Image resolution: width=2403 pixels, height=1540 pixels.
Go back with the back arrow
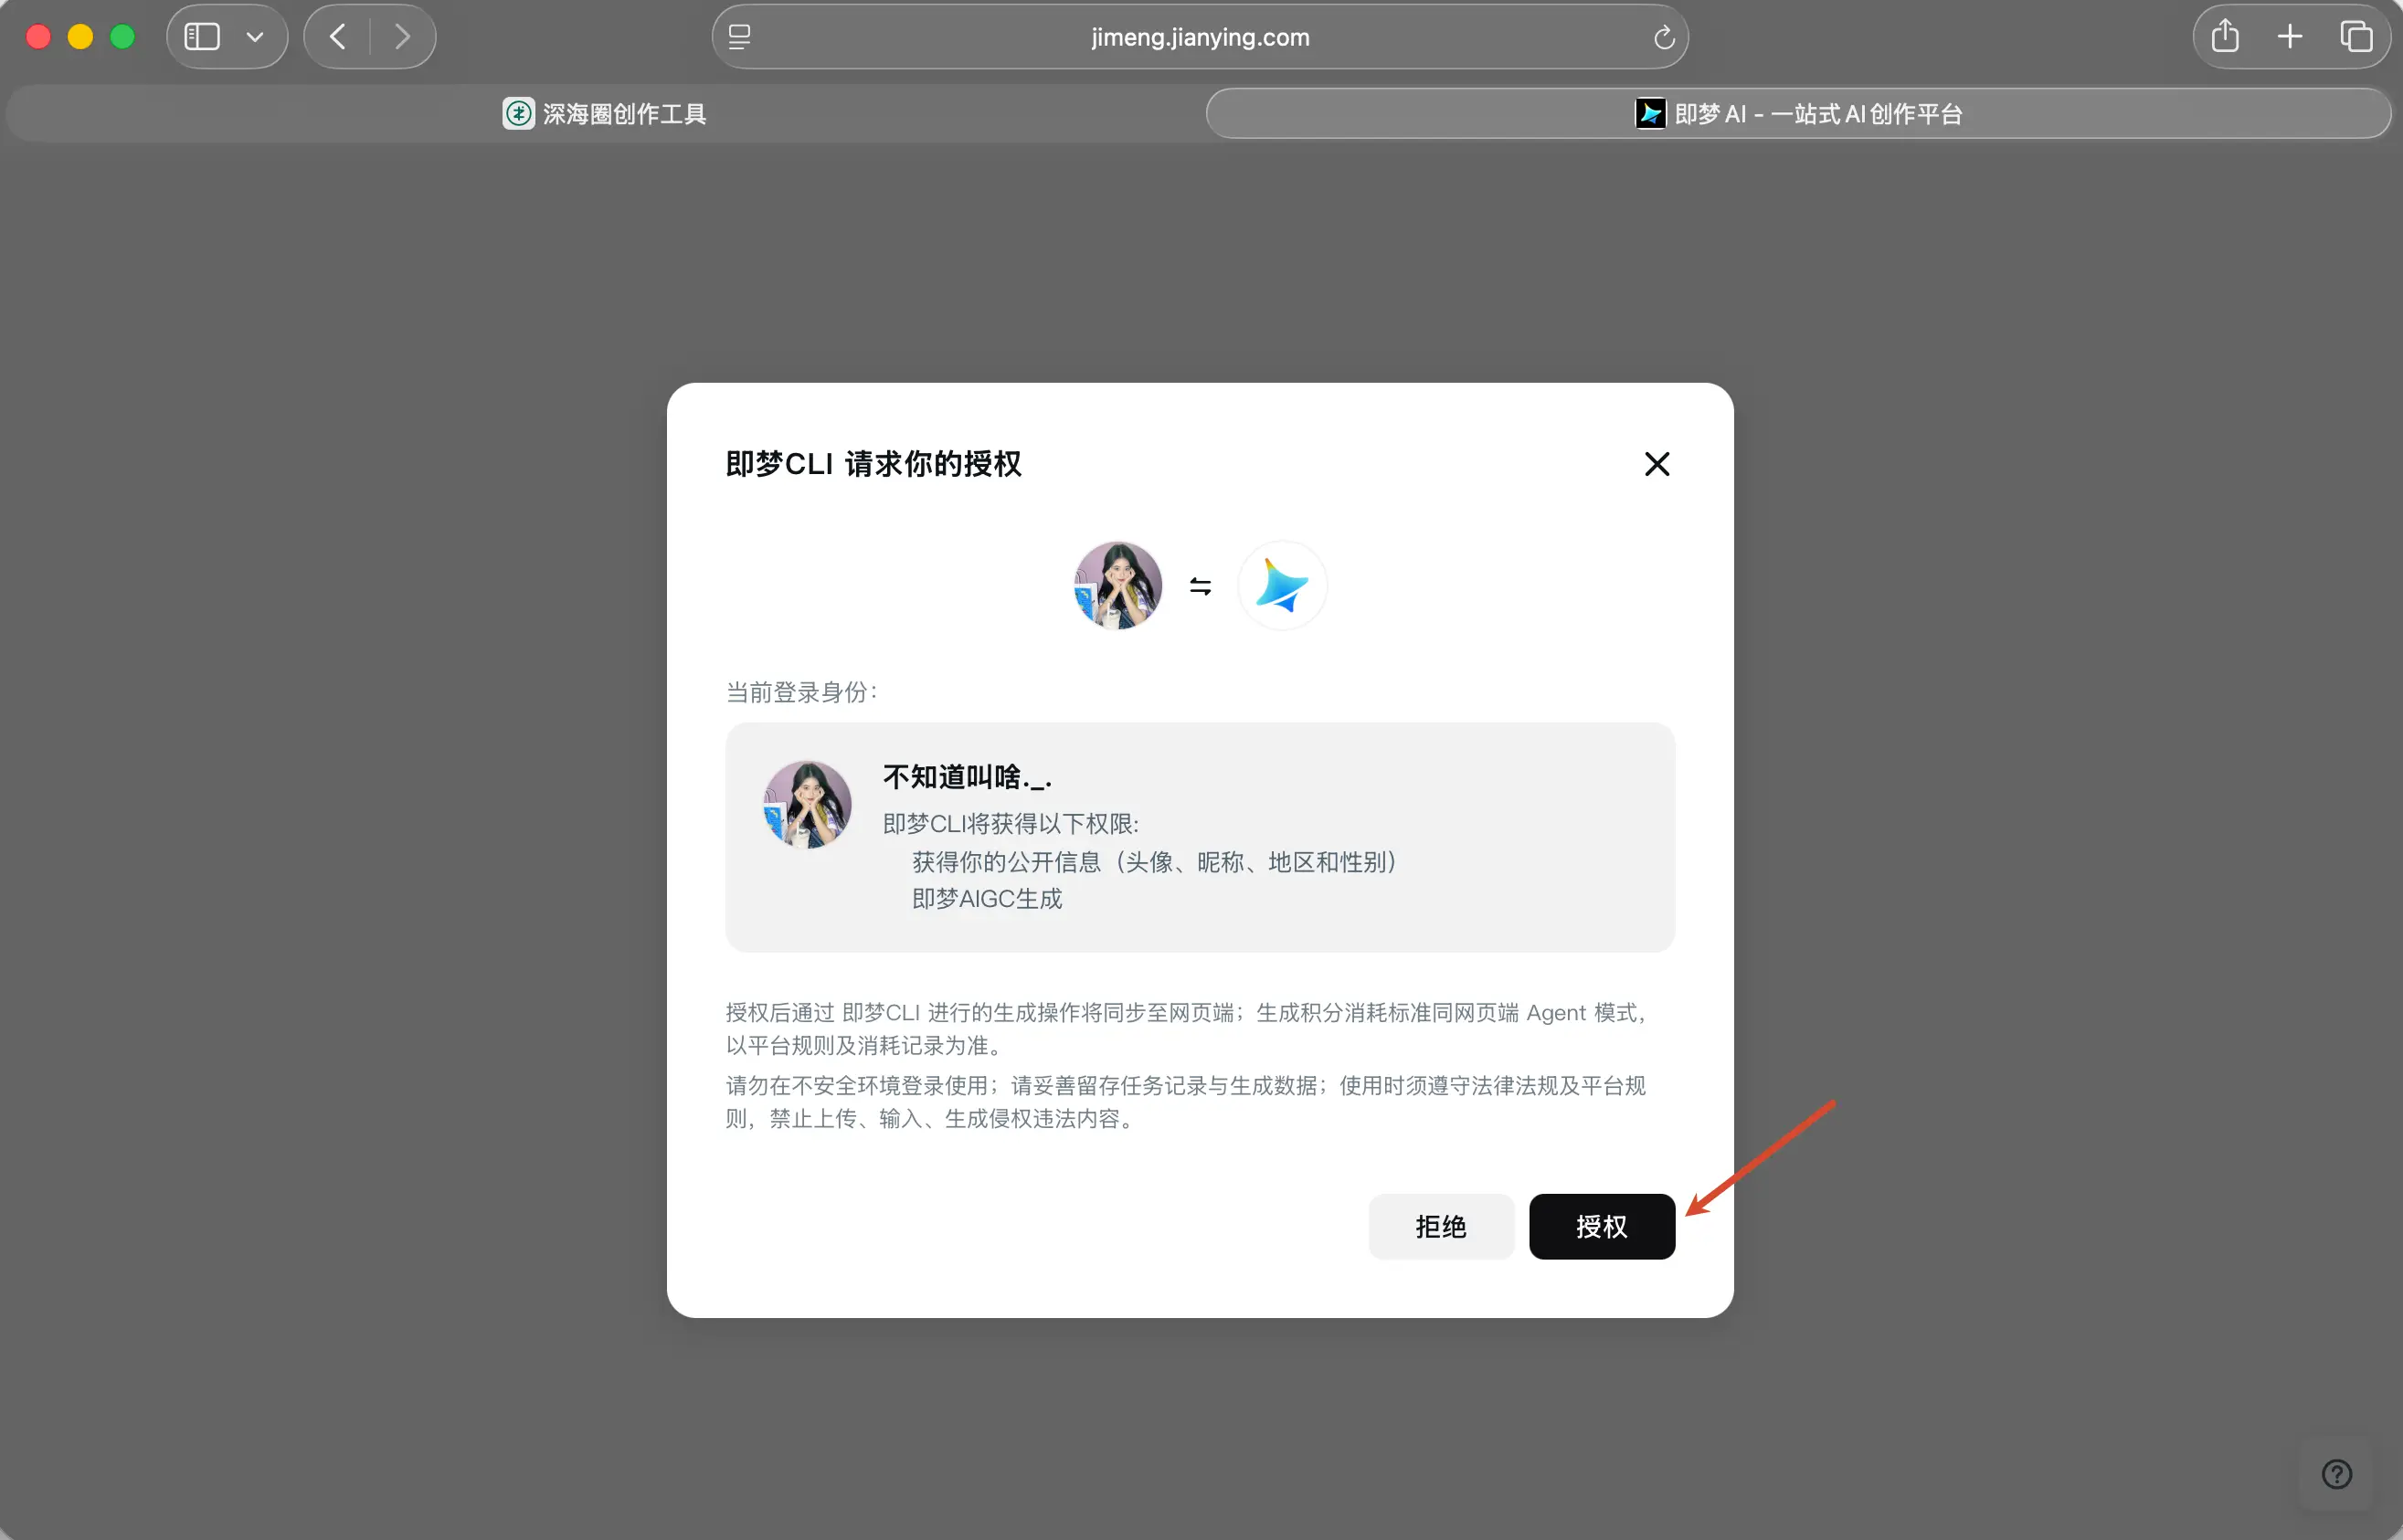click(x=337, y=37)
